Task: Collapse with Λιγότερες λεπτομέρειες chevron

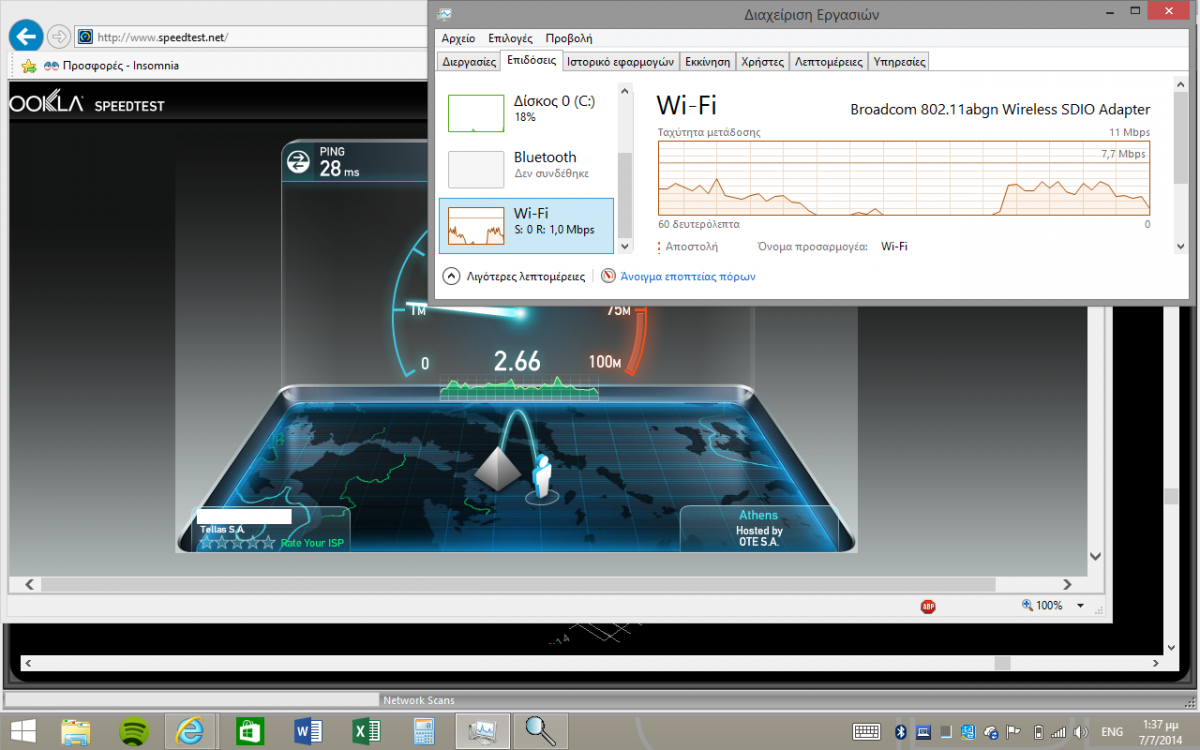Action: (x=451, y=276)
